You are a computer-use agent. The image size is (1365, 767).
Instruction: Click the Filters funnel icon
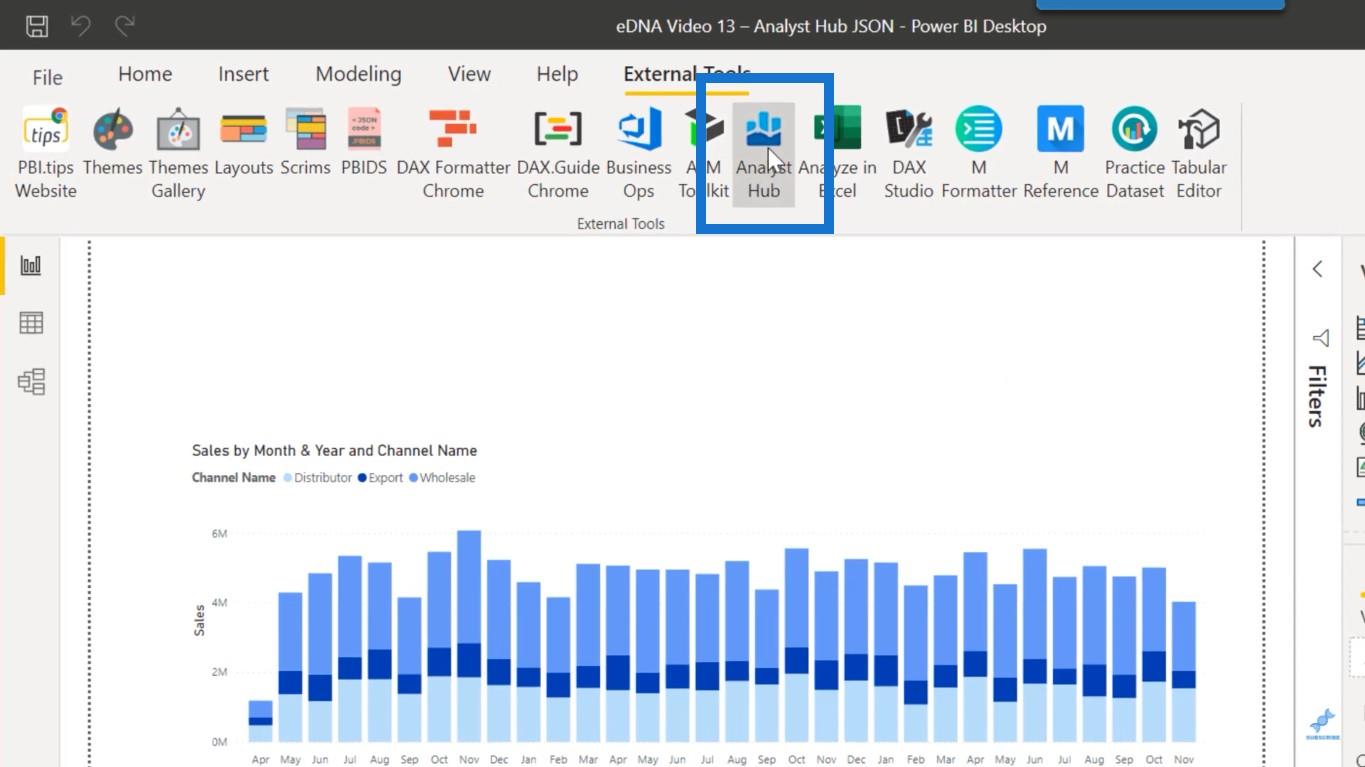1320,338
